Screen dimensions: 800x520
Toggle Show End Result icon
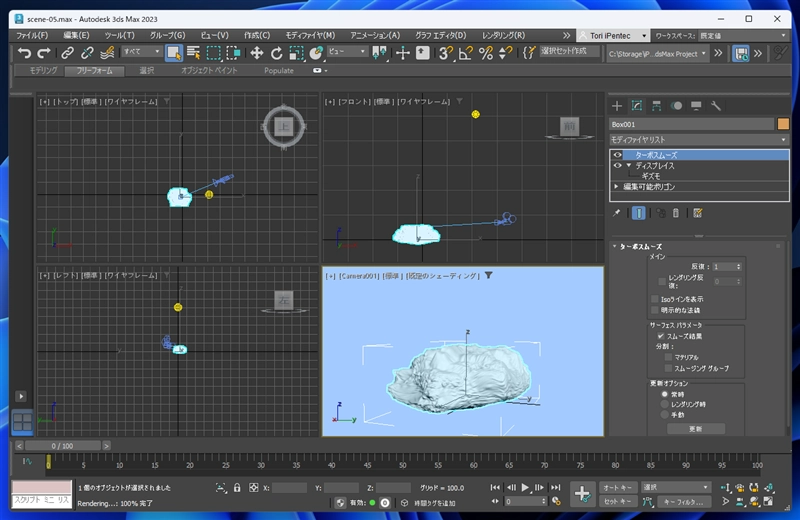(x=638, y=213)
